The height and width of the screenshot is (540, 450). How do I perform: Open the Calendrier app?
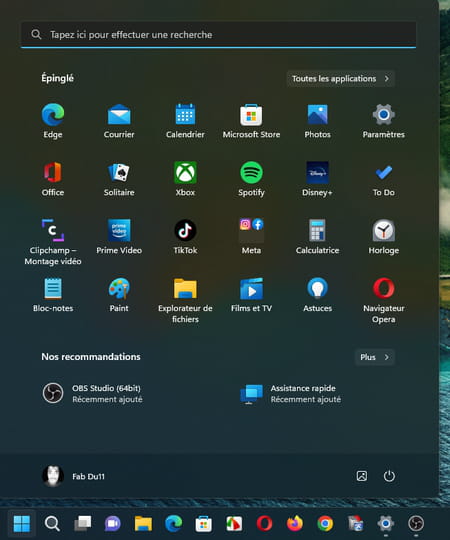click(x=185, y=121)
